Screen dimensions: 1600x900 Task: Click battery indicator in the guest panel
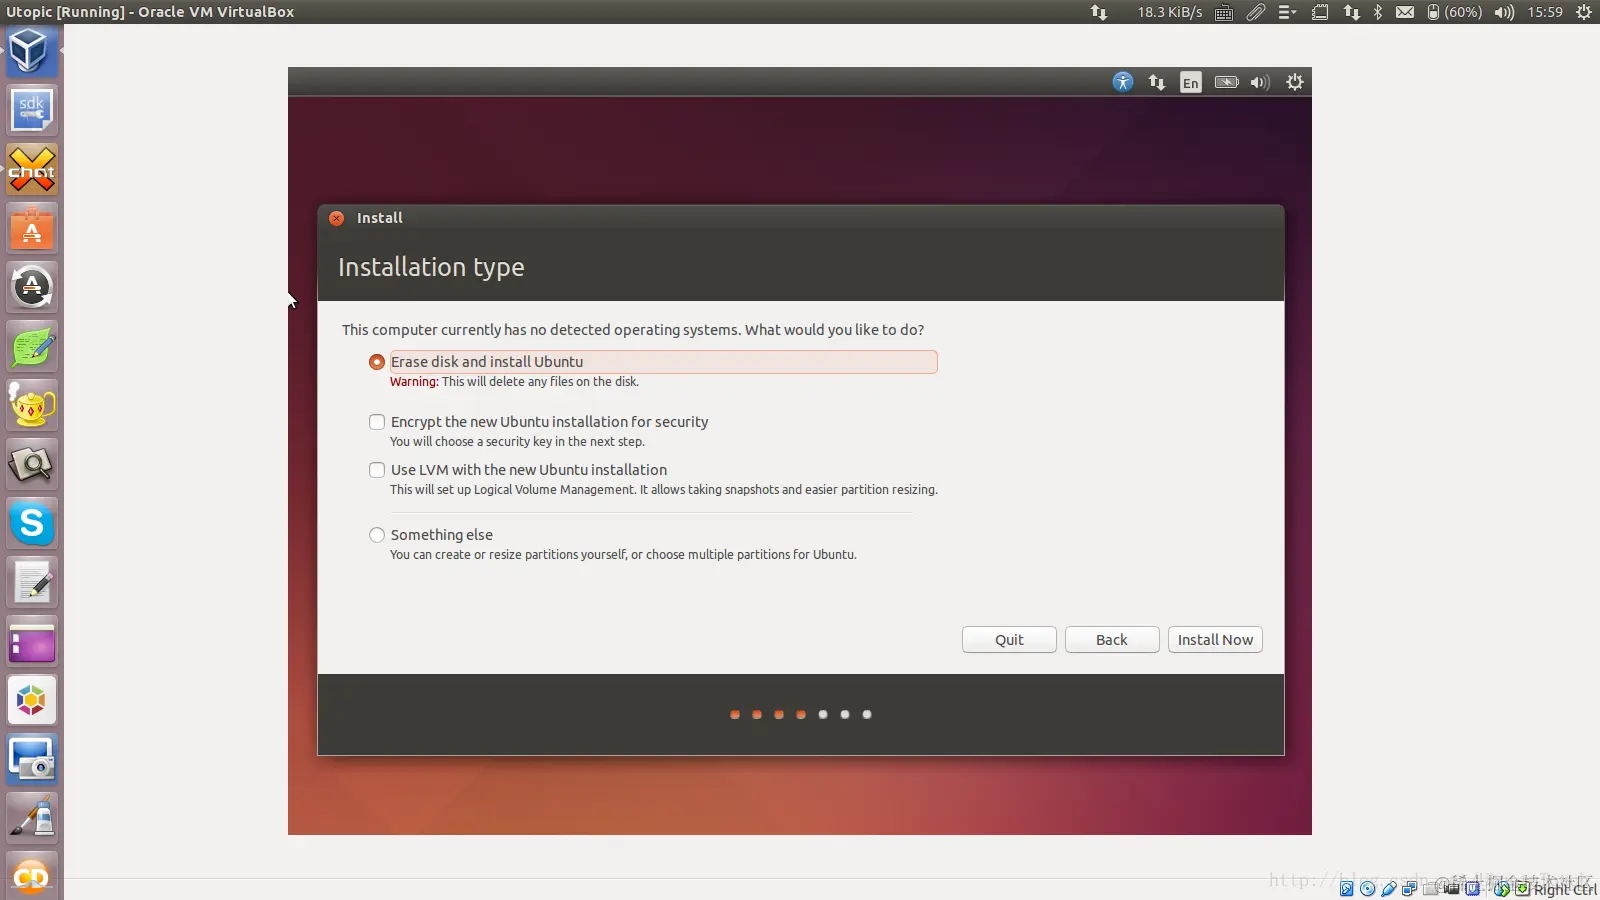pyautogui.click(x=1226, y=82)
